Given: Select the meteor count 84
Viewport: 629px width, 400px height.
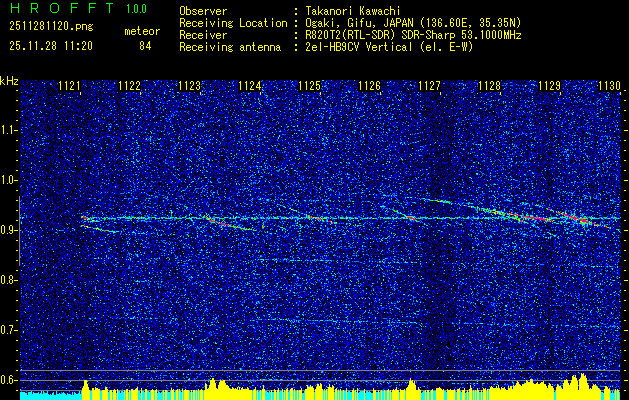Looking at the screenshot, I should (x=145, y=46).
